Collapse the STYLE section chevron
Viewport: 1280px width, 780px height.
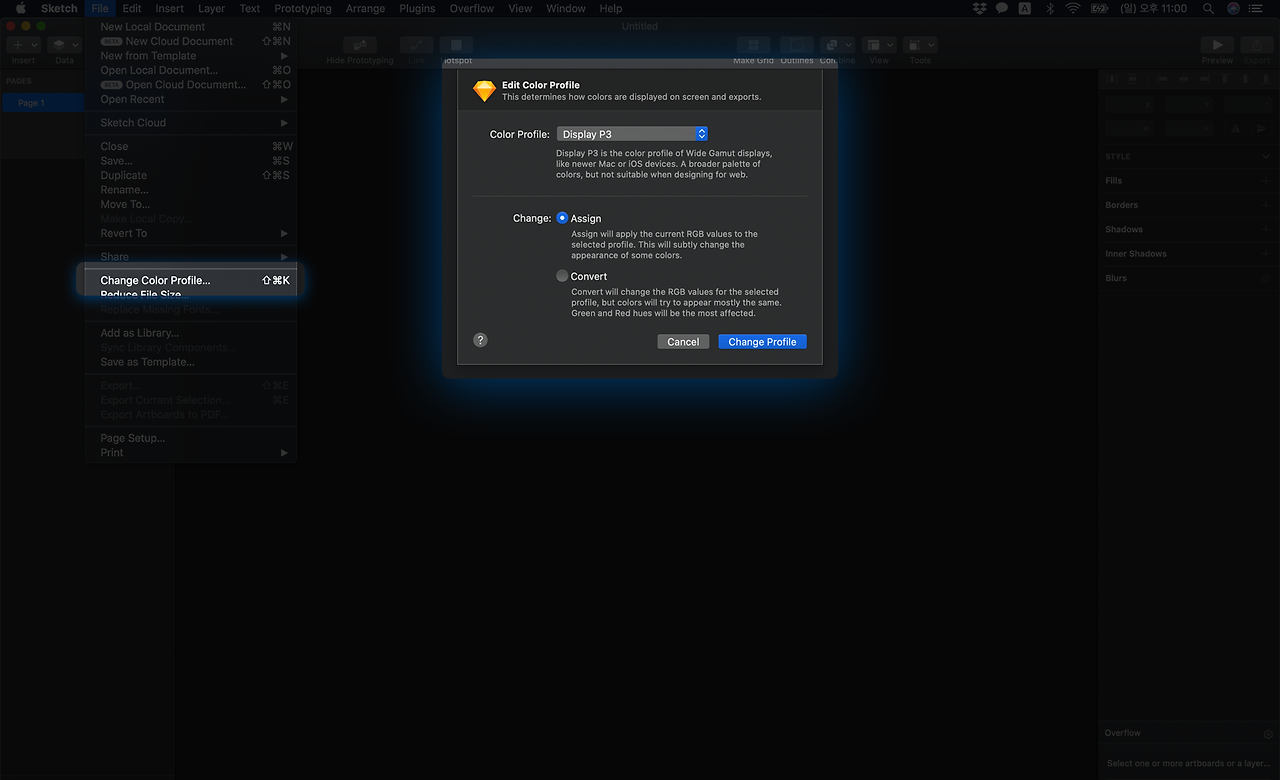click(1266, 157)
